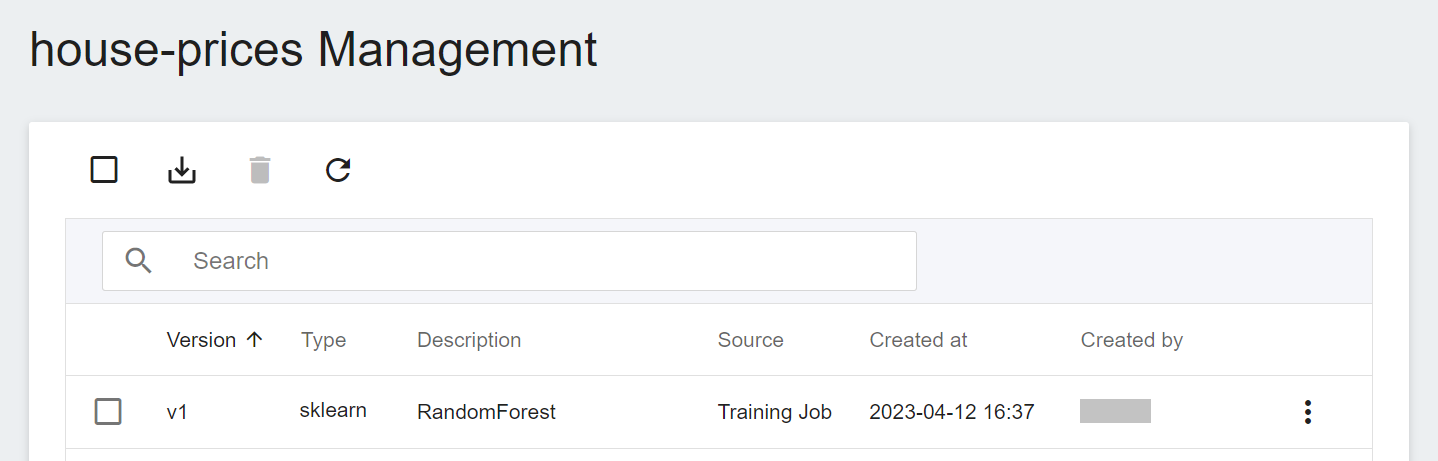Open the three-dot menu for v1
The width and height of the screenshot is (1438, 461).
pyautogui.click(x=1307, y=412)
